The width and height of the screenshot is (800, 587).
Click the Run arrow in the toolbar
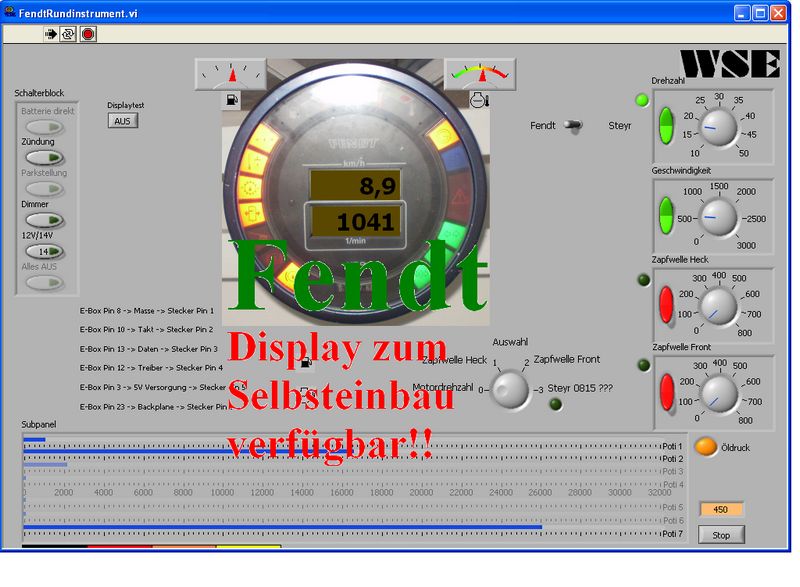51,34
